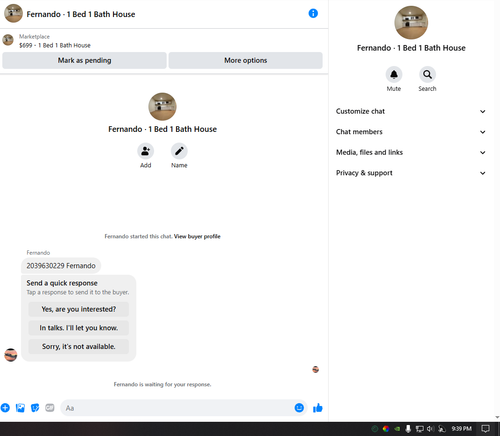Click the pencil Name edit icon
Viewport: 500px width, 436px height.
click(179, 151)
